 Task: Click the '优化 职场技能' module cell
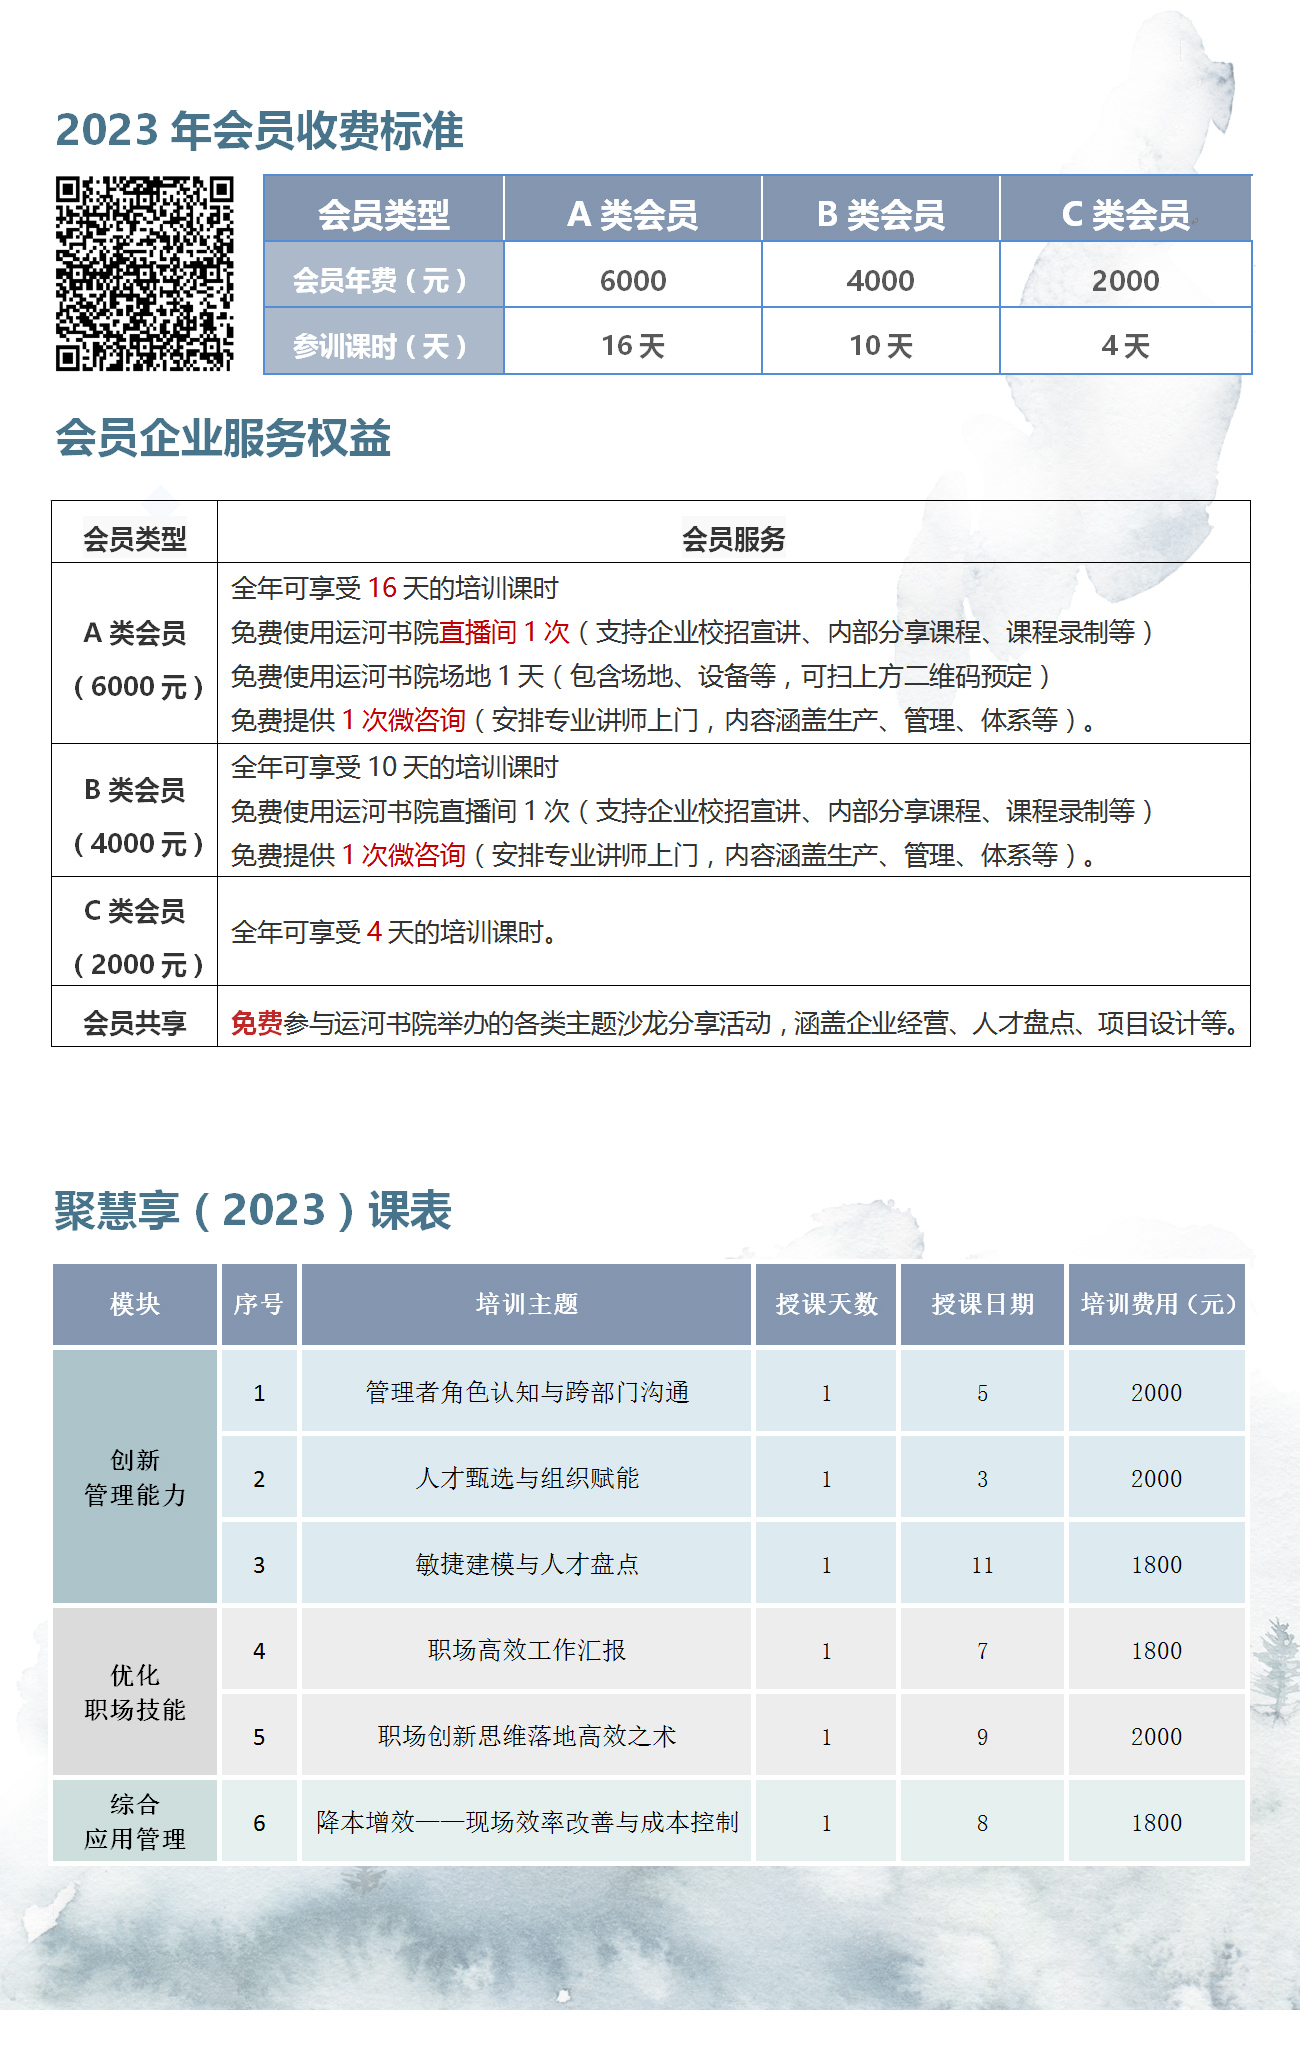[x=135, y=1692]
